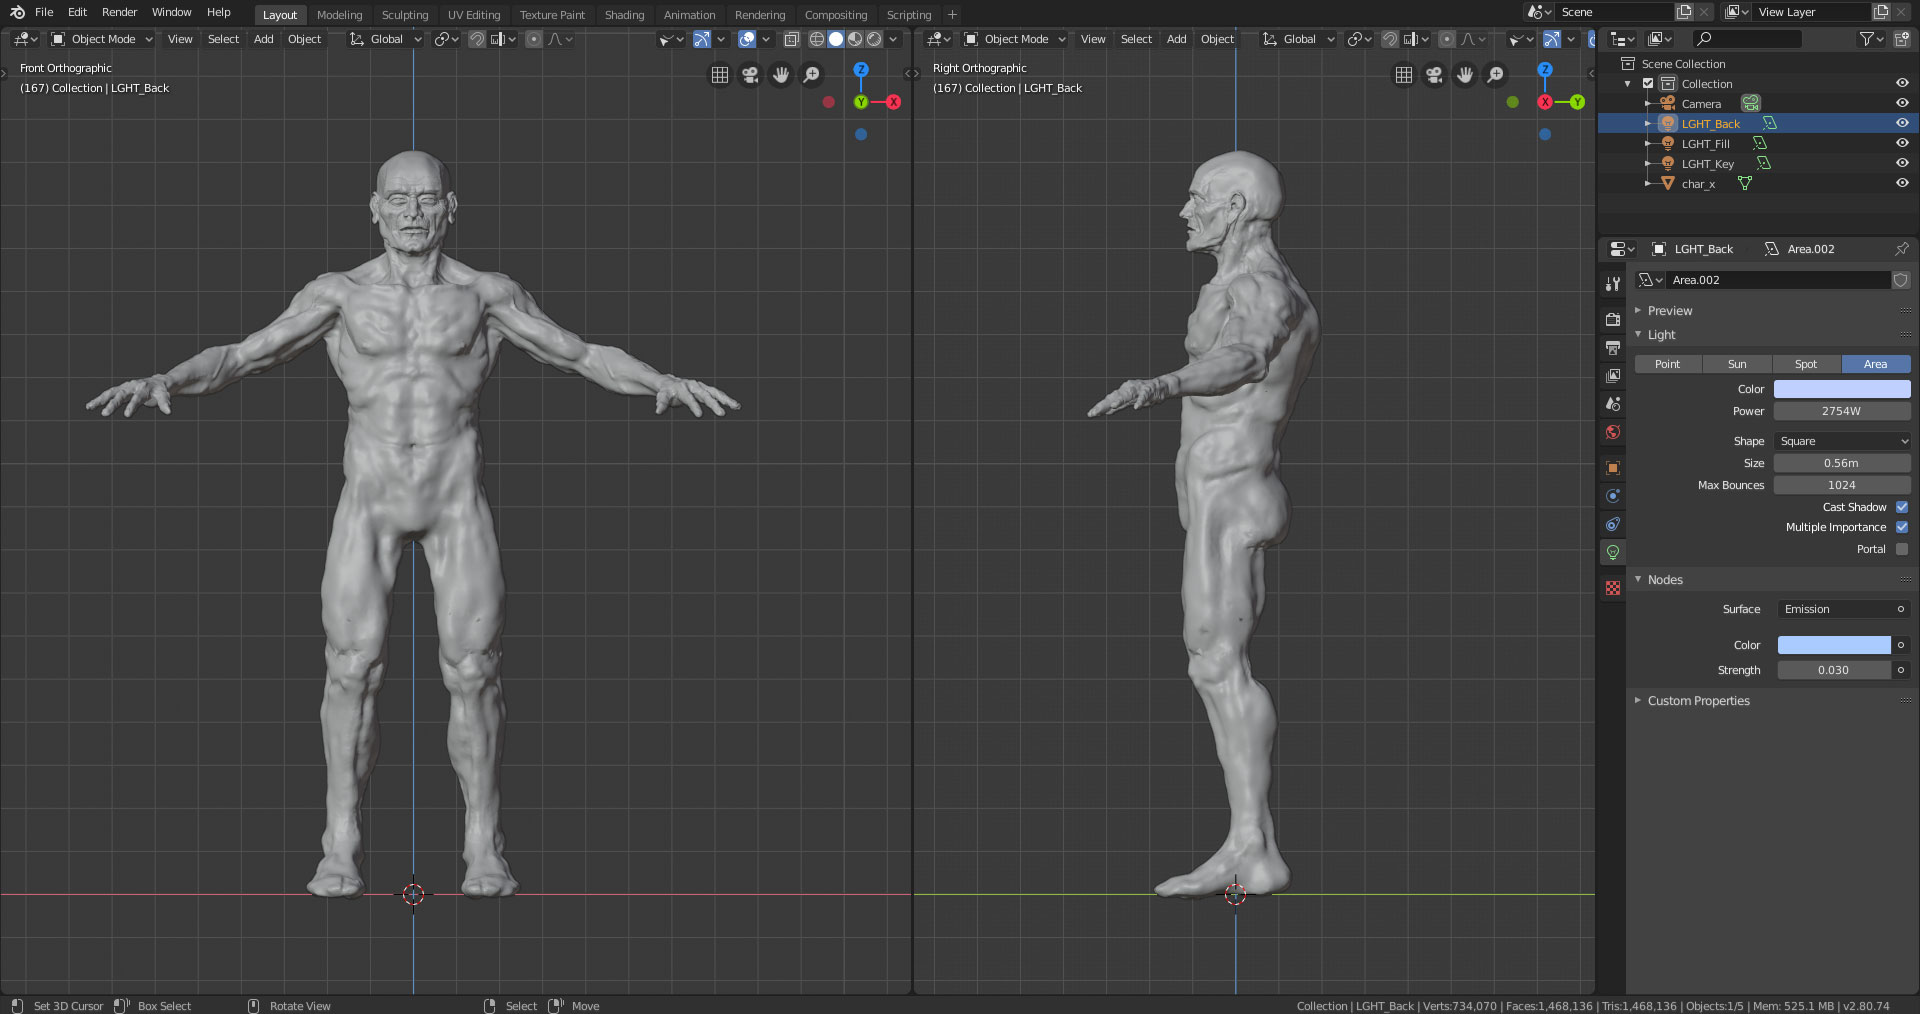1920x1014 pixels.
Task: Select the Physics Properties icon
Action: (x=1612, y=523)
